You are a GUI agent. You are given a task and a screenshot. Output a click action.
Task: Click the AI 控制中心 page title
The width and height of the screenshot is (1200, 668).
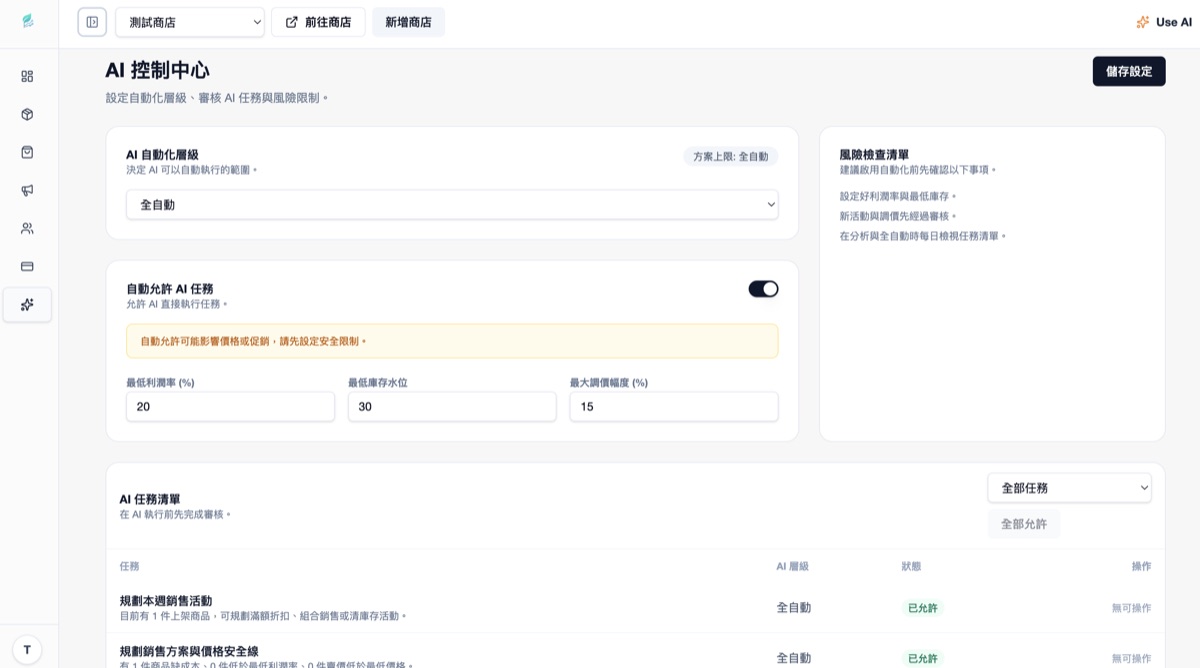pos(158,70)
